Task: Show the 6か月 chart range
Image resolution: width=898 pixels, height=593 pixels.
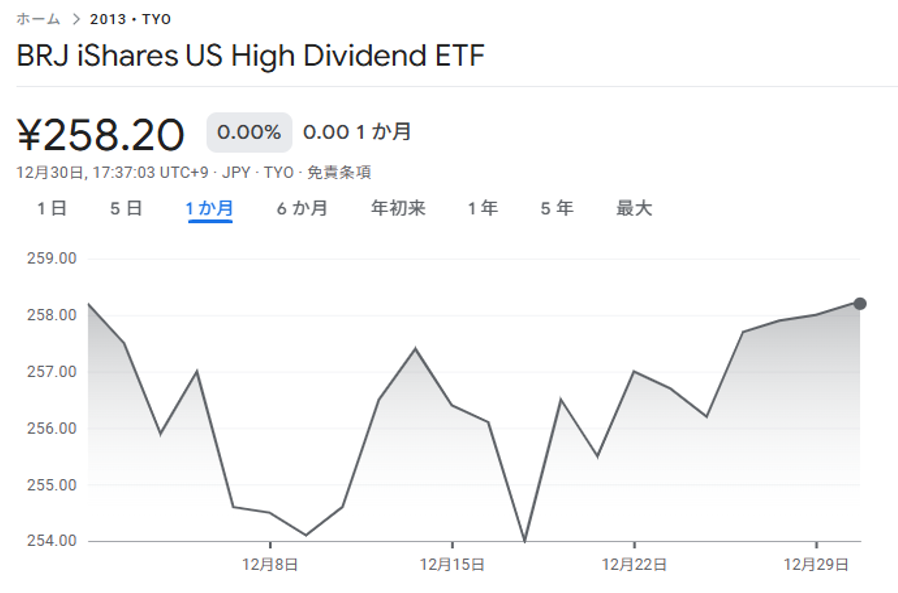Action: pyautogui.click(x=302, y=208)
